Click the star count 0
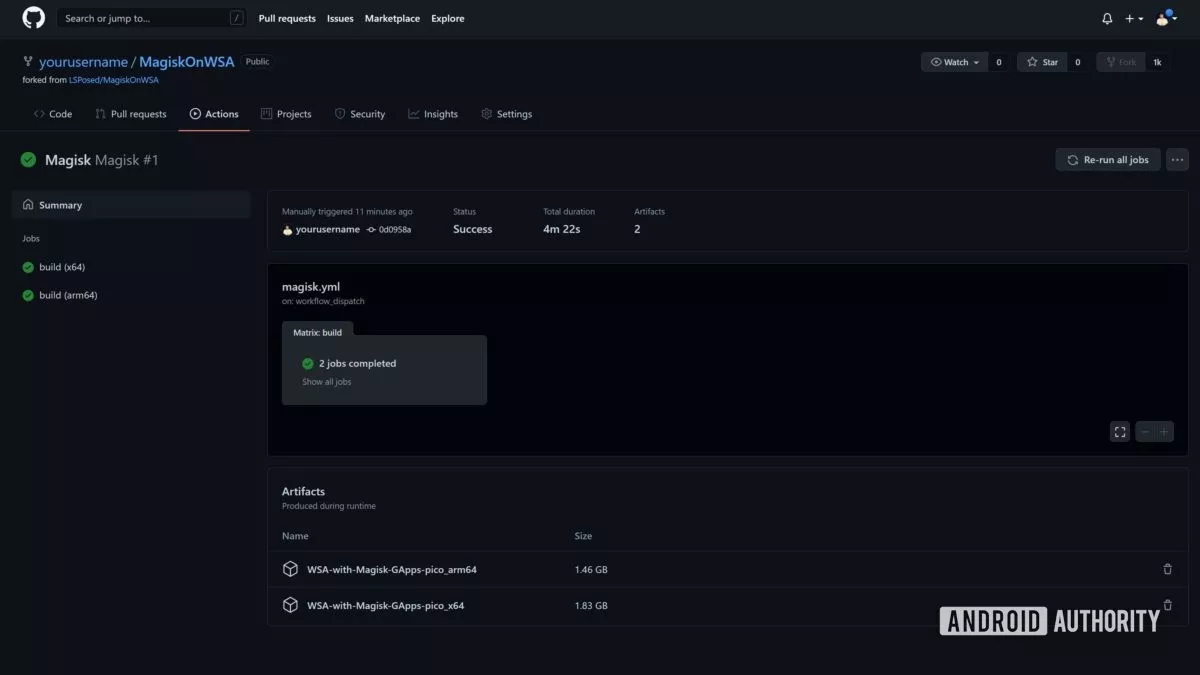1200x675 pixels. pos(1077,62)
